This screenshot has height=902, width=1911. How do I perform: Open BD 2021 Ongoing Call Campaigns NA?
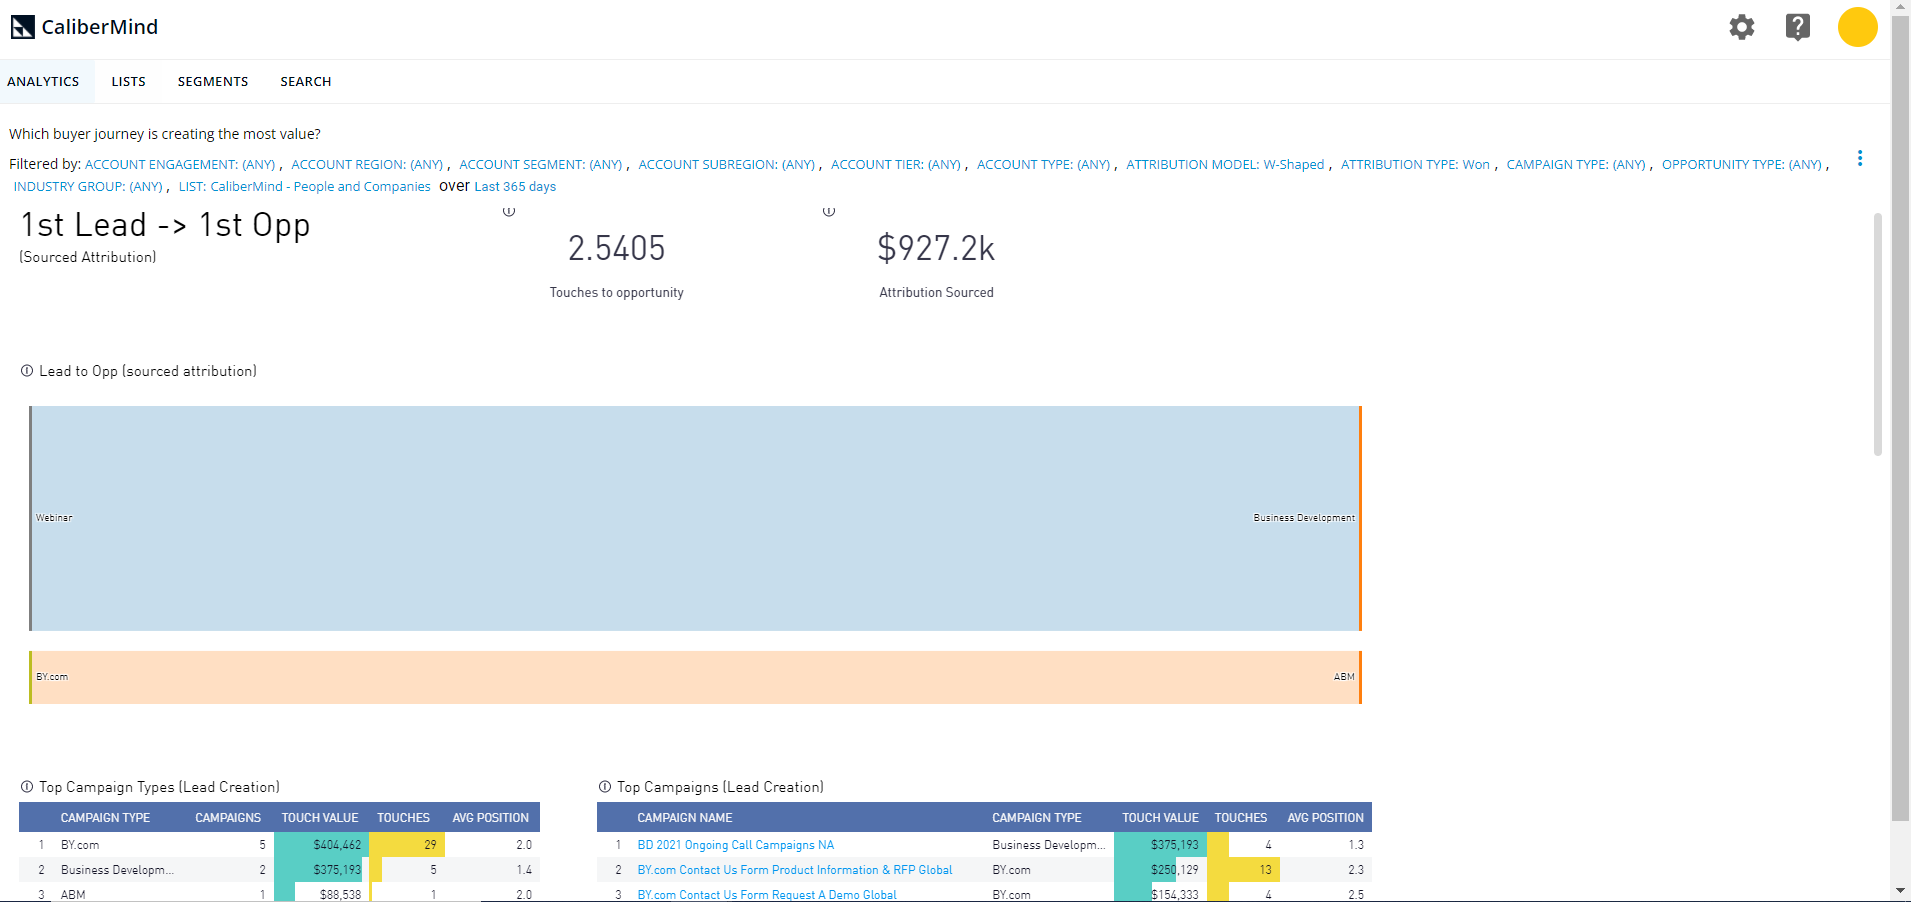tap(736, 845)
